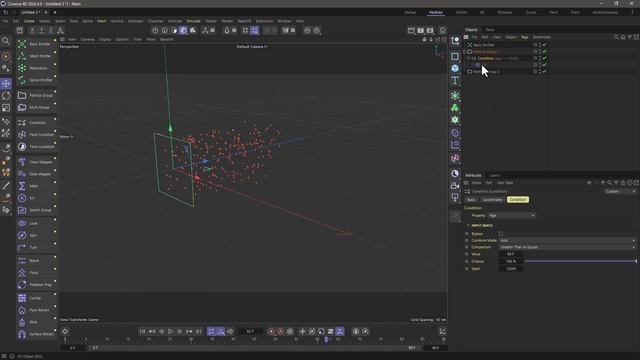Add a Switch Group modifier
Image resolution: width=640 pixels, height=360 pixels.
coord(36,210)
